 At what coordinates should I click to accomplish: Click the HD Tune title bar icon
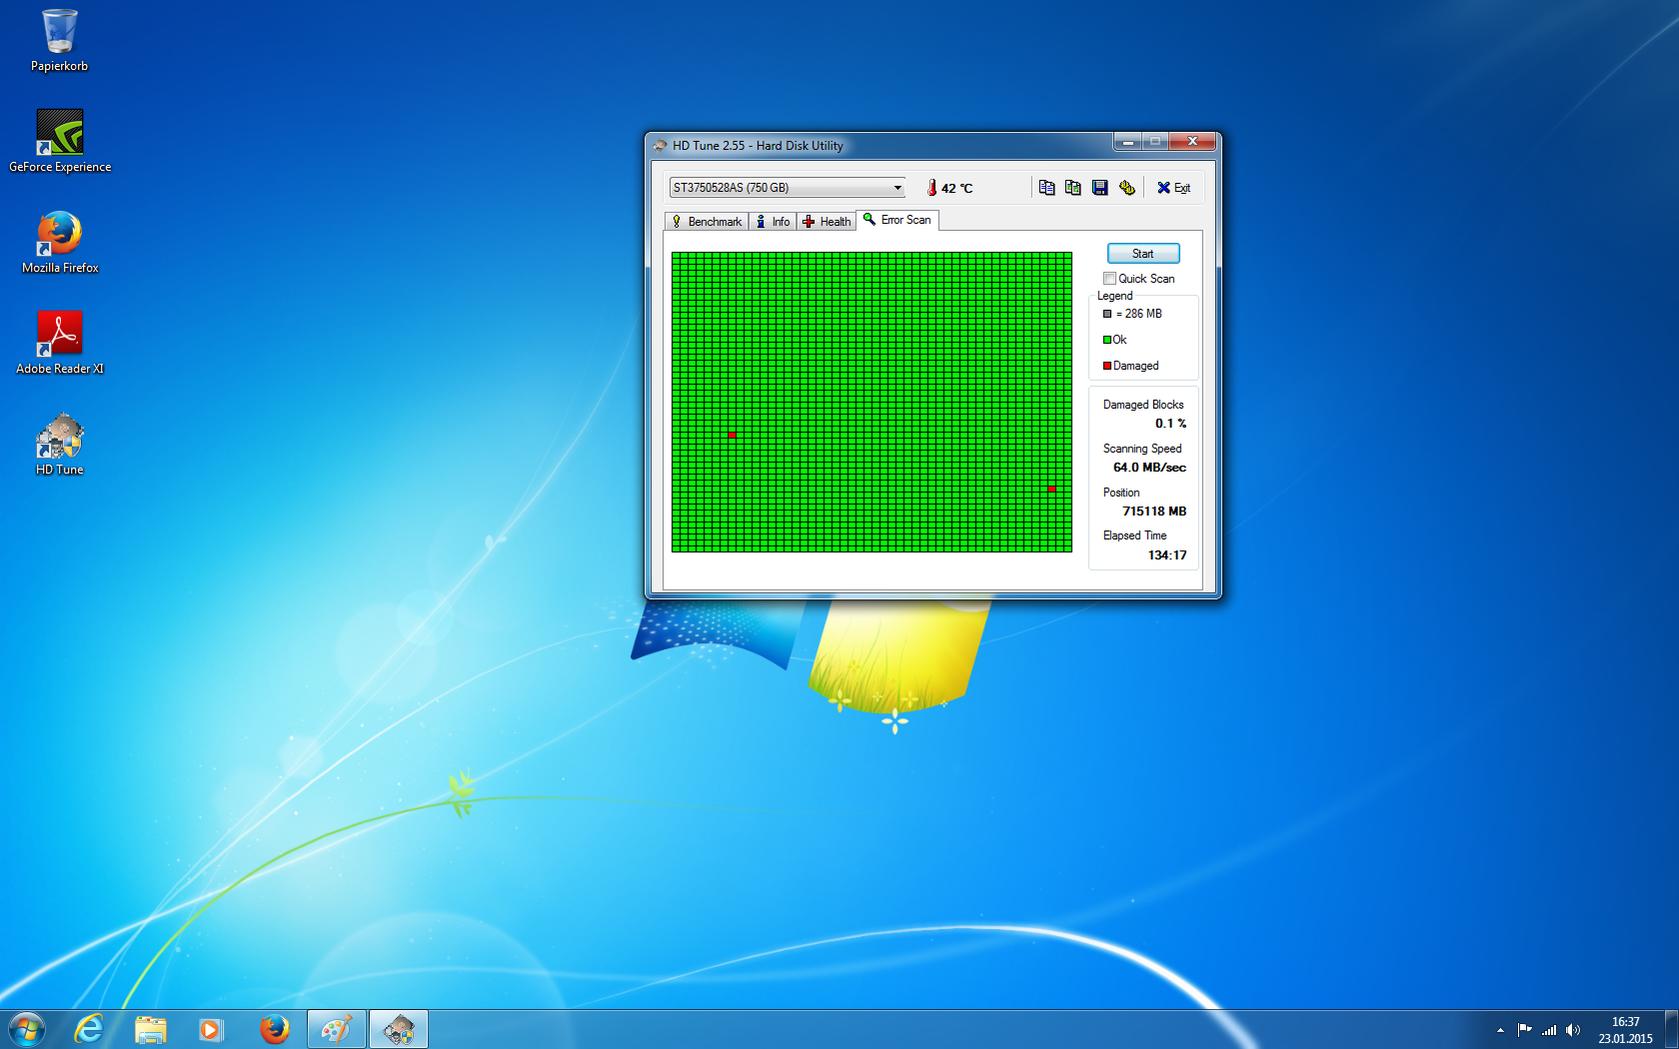point(660,145)
